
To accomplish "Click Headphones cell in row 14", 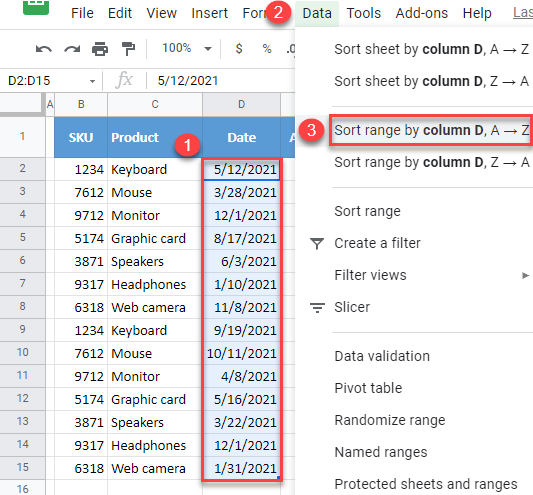I will tap(155, 445).
